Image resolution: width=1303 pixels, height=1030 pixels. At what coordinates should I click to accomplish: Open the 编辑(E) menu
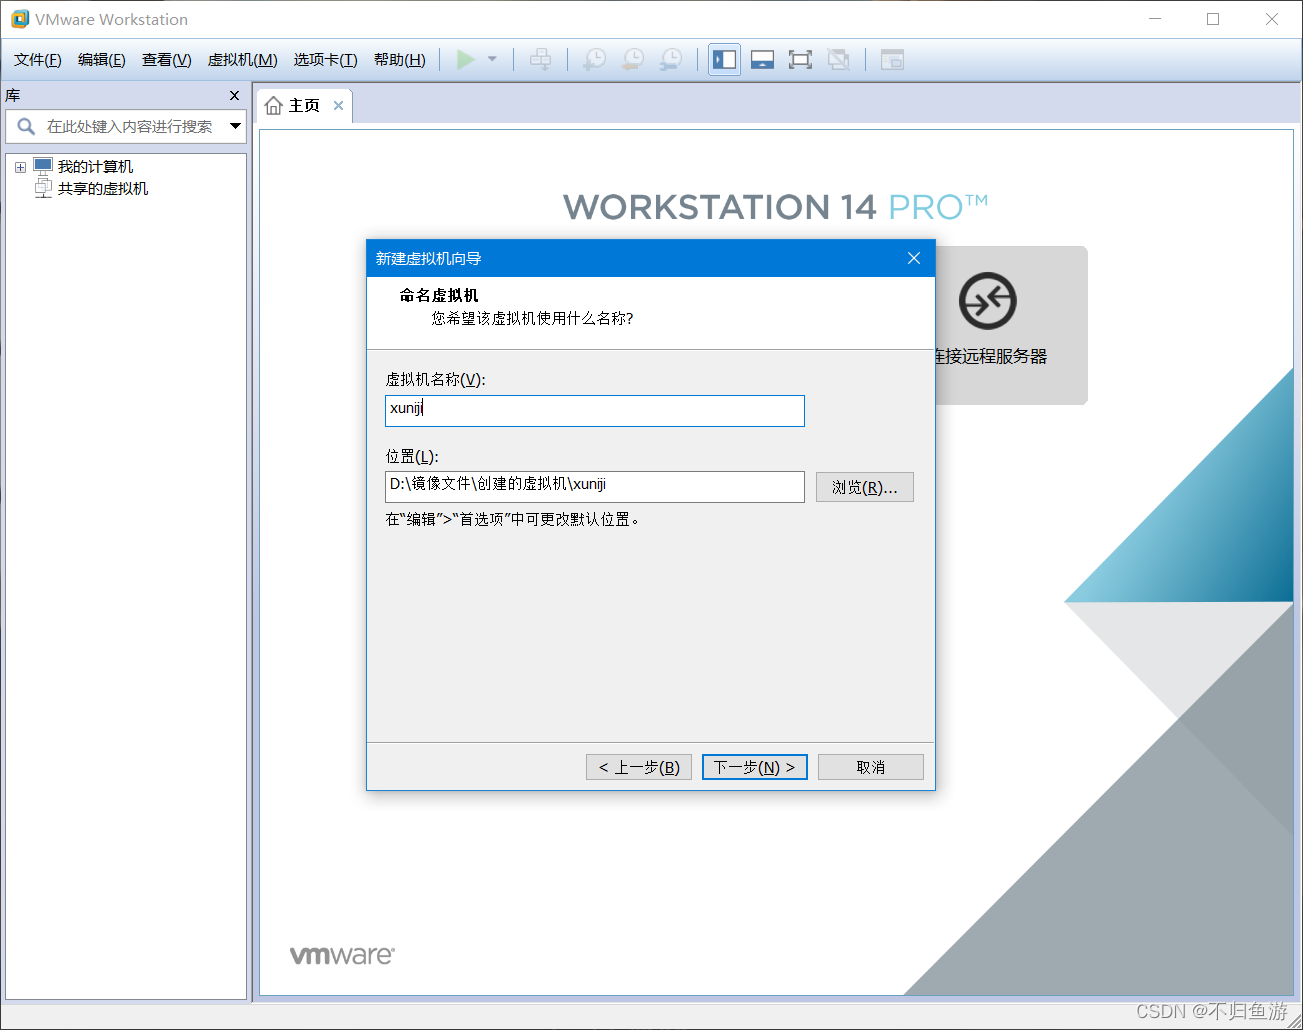(102, 60)
